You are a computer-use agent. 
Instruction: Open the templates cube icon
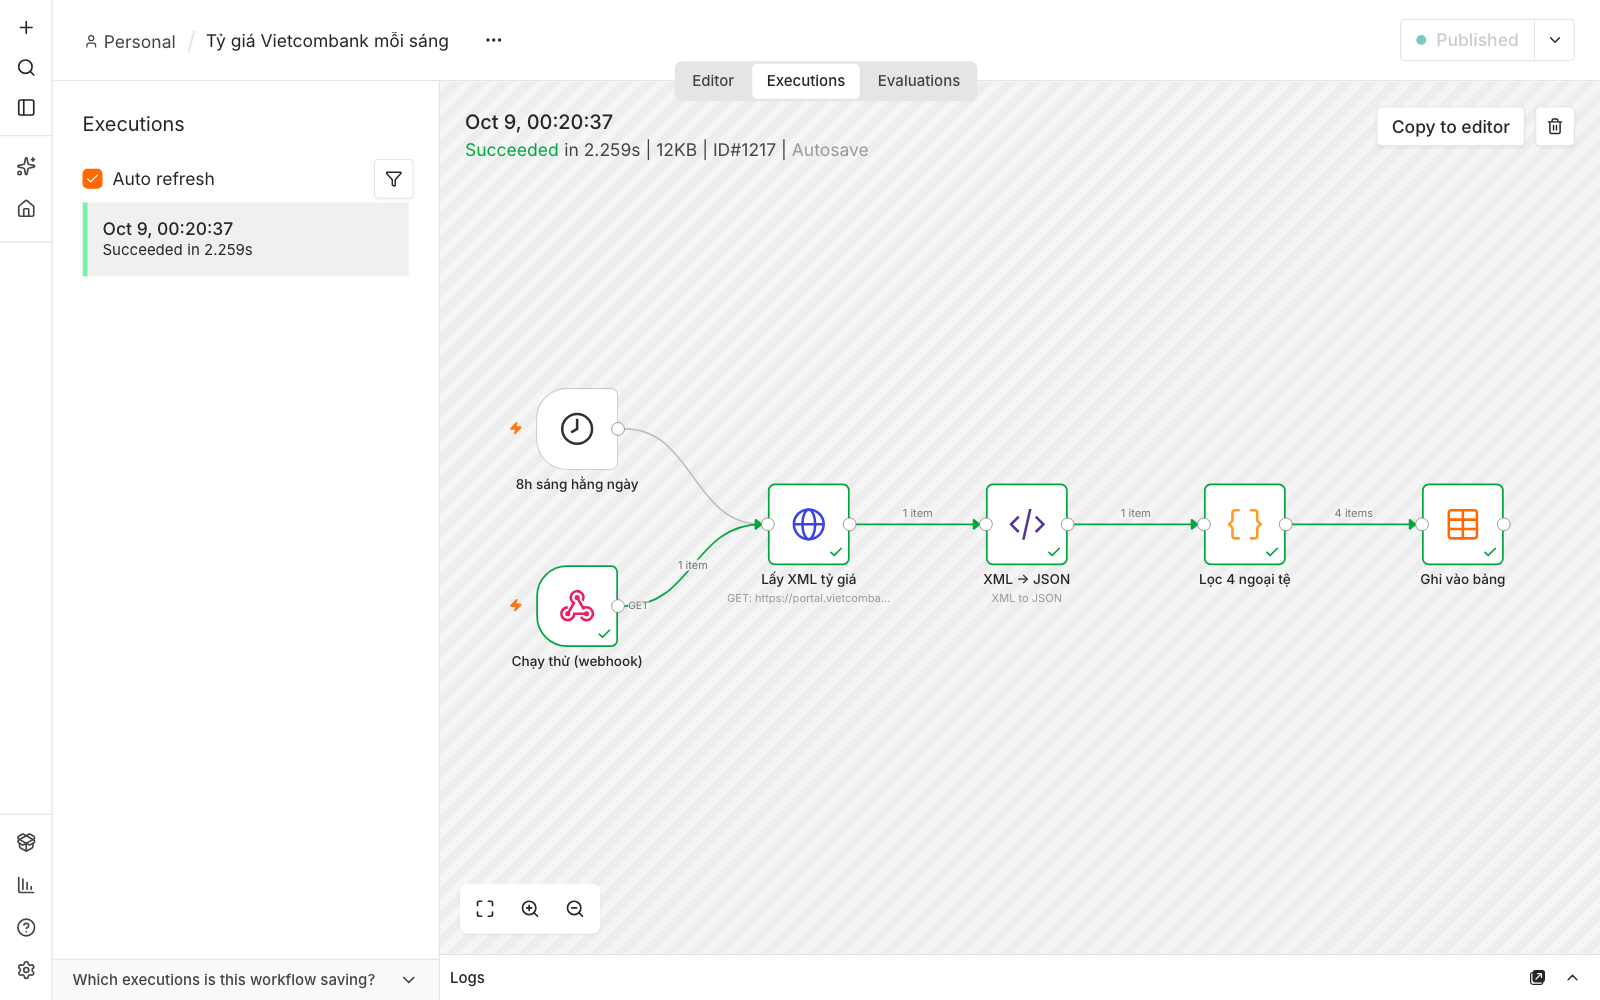tap(26, 842)
